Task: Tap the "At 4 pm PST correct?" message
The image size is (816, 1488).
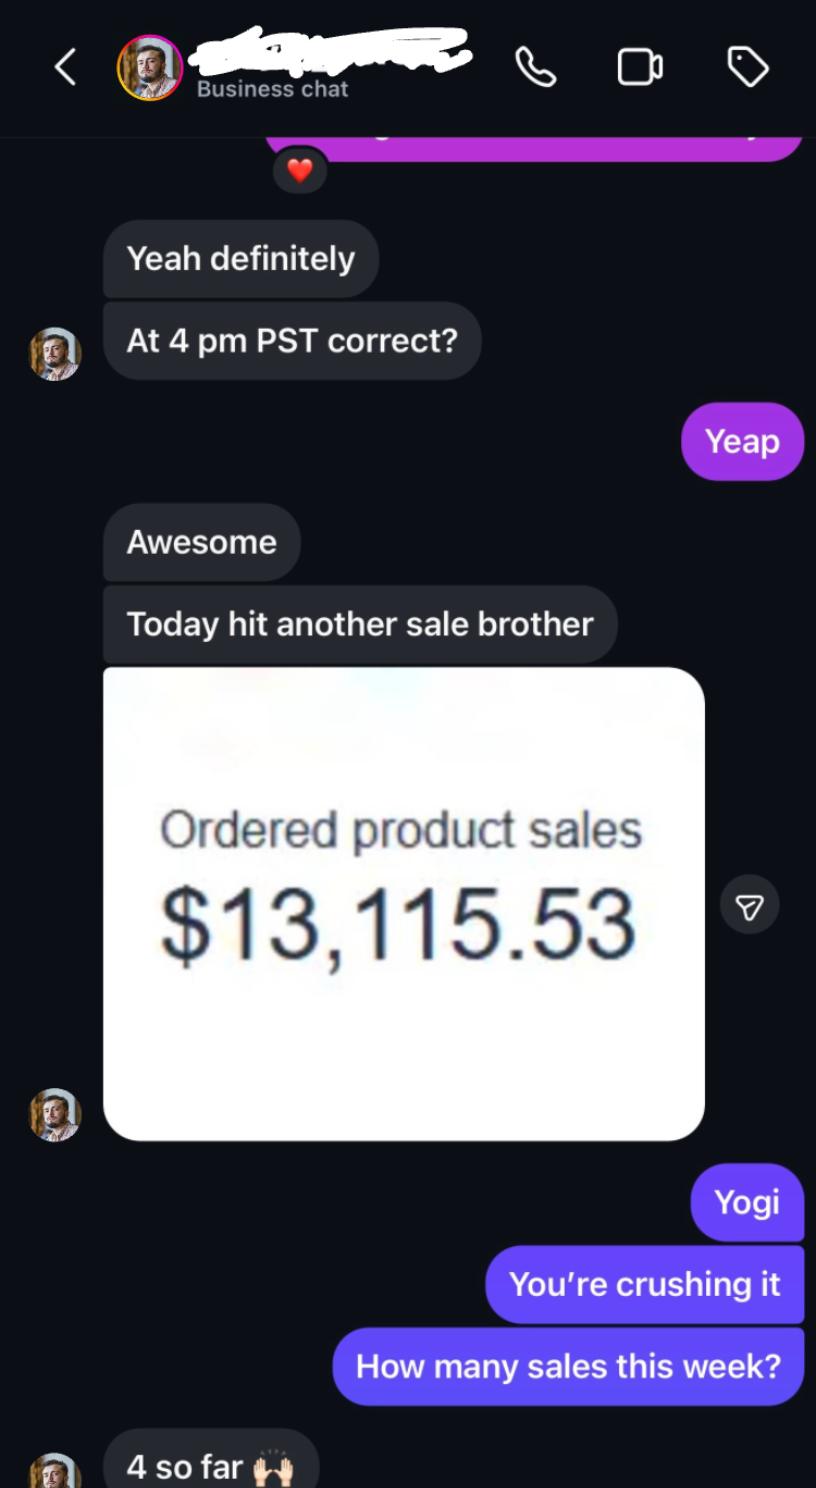Action: (292, 341)
